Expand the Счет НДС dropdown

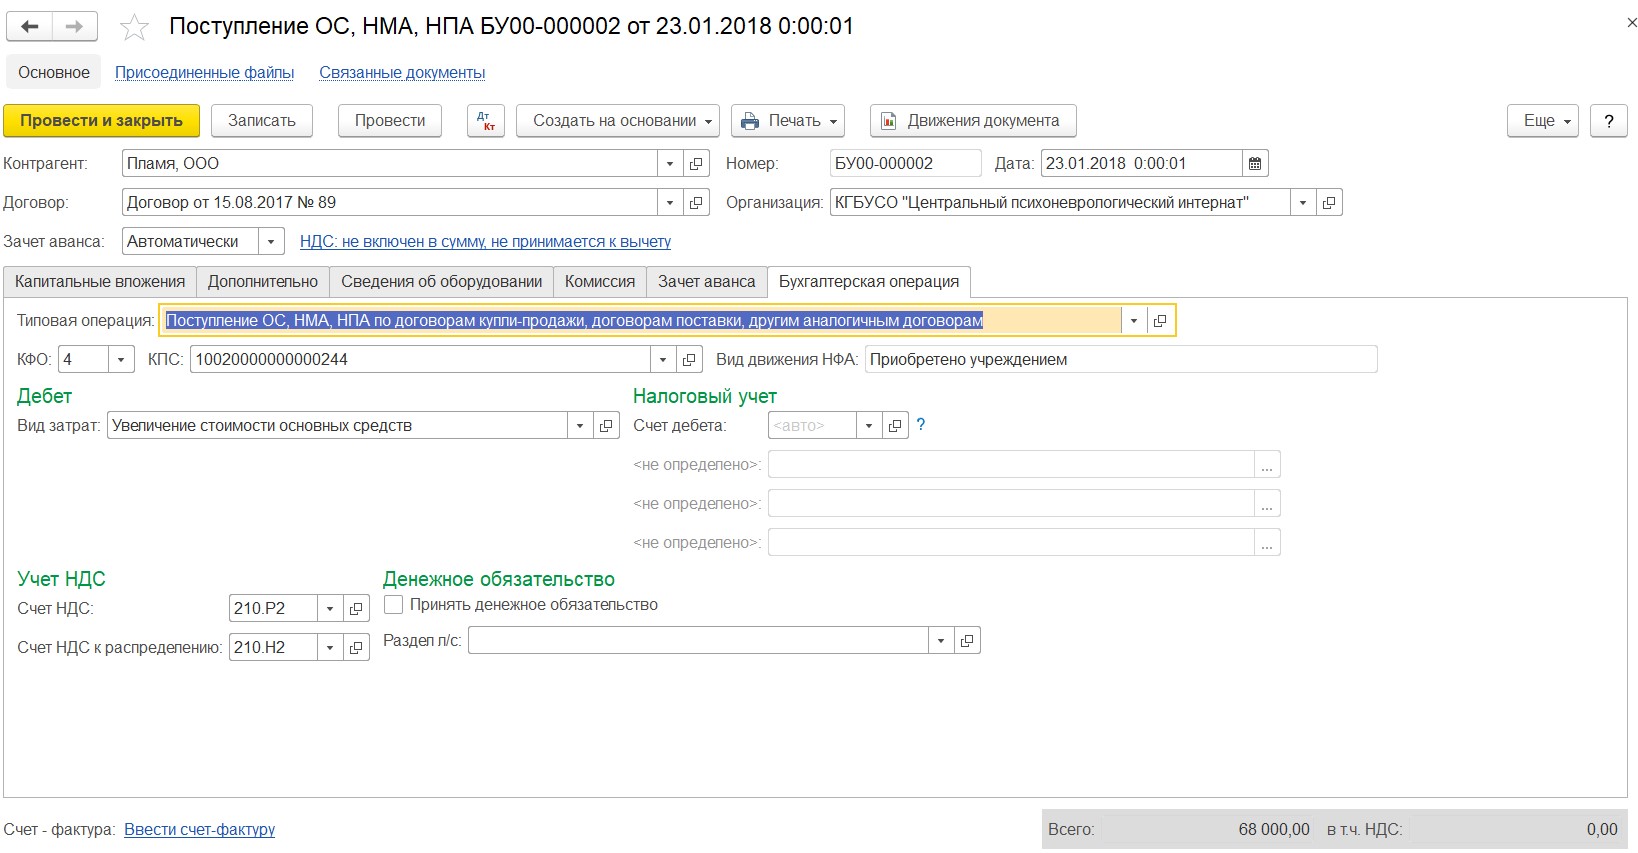pos(329,608)
